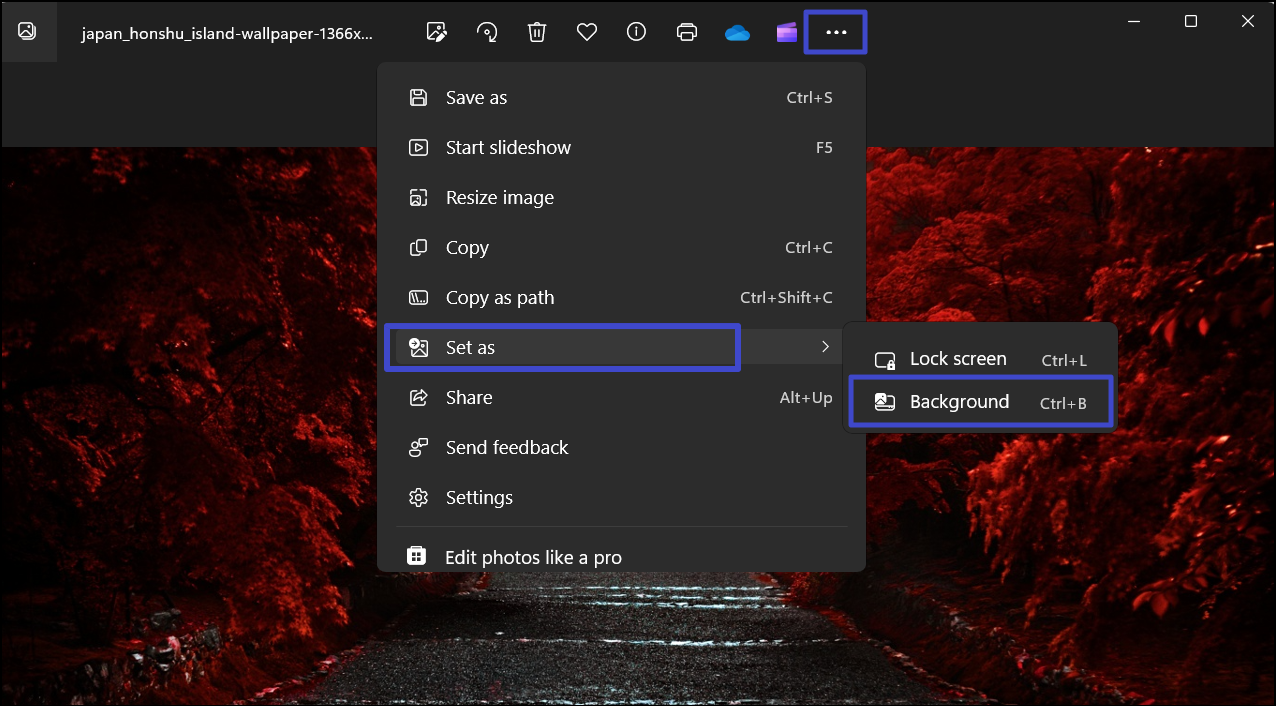The width and height of the screenshot is (1276, 706).
Task: Open the Clipchamp video editor icon
Action: pos(787,32)
